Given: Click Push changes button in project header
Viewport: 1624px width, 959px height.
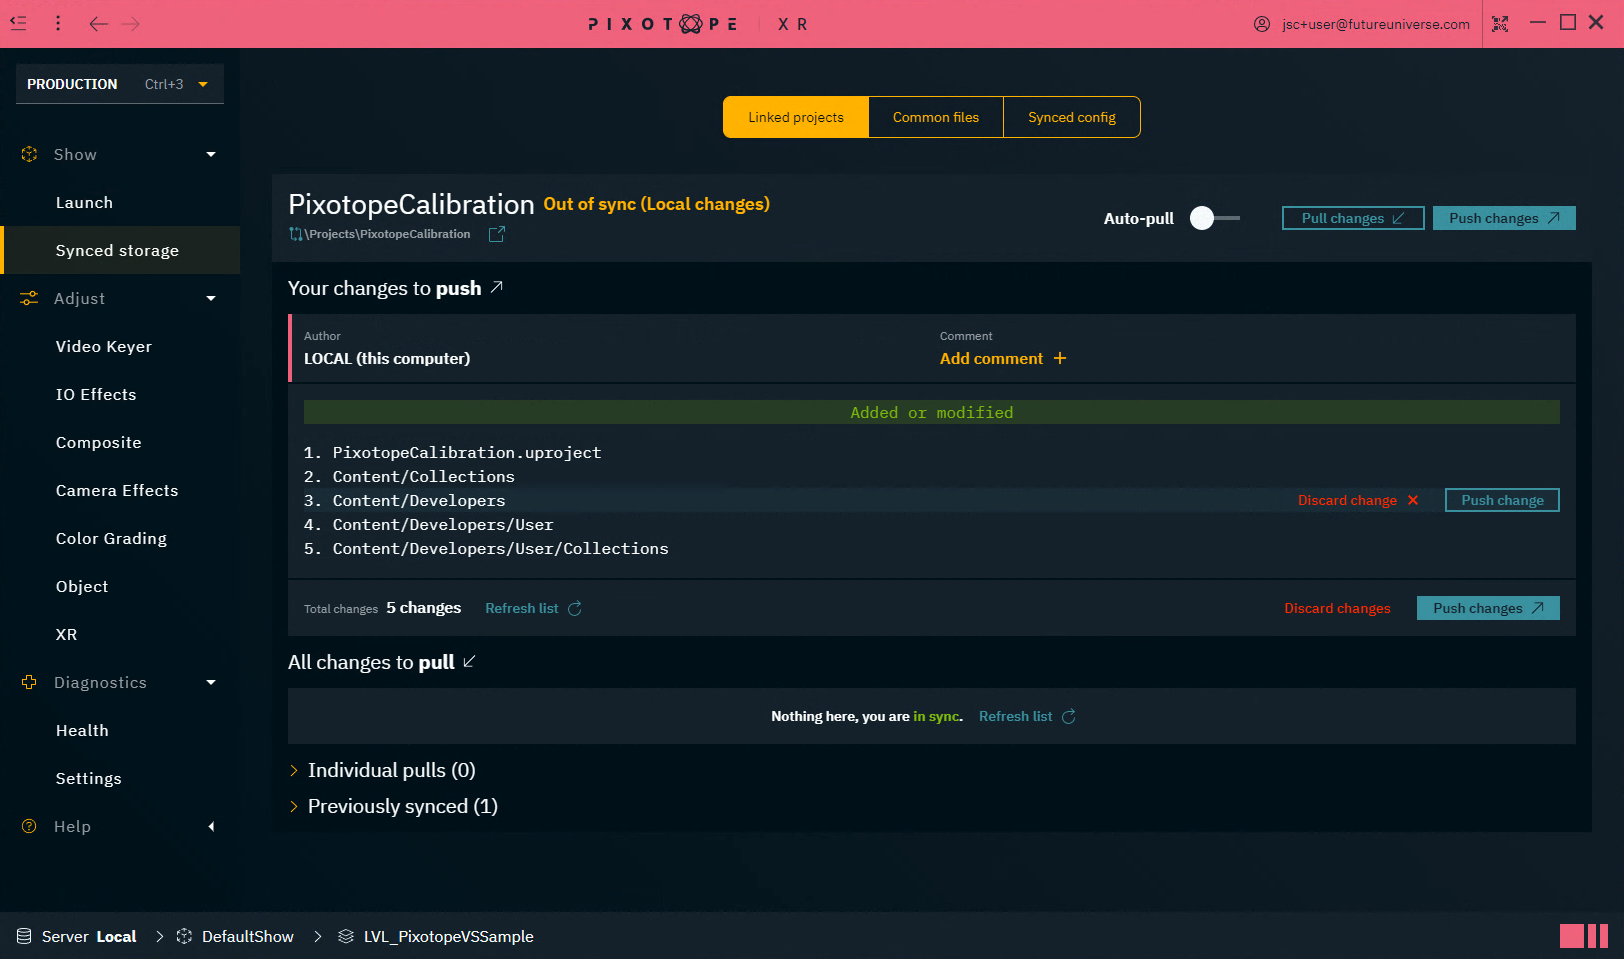Looking at the screenshot, I should tap(1504, 218).
